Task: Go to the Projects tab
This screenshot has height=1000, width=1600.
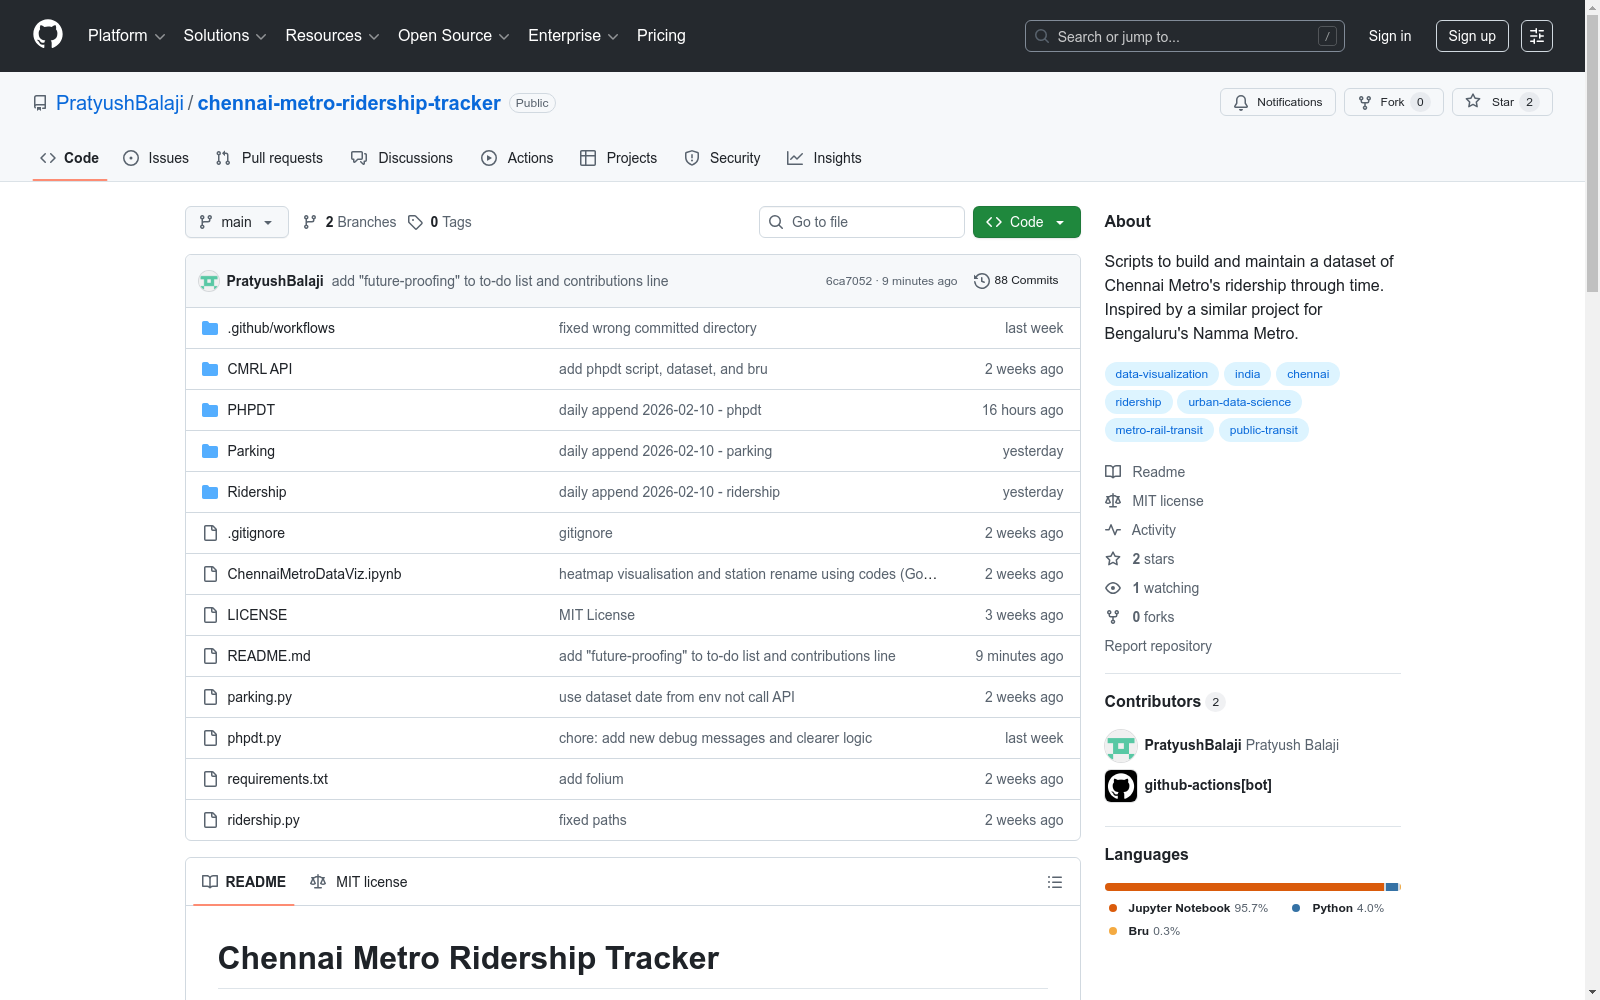Action: tap(619, 158)
